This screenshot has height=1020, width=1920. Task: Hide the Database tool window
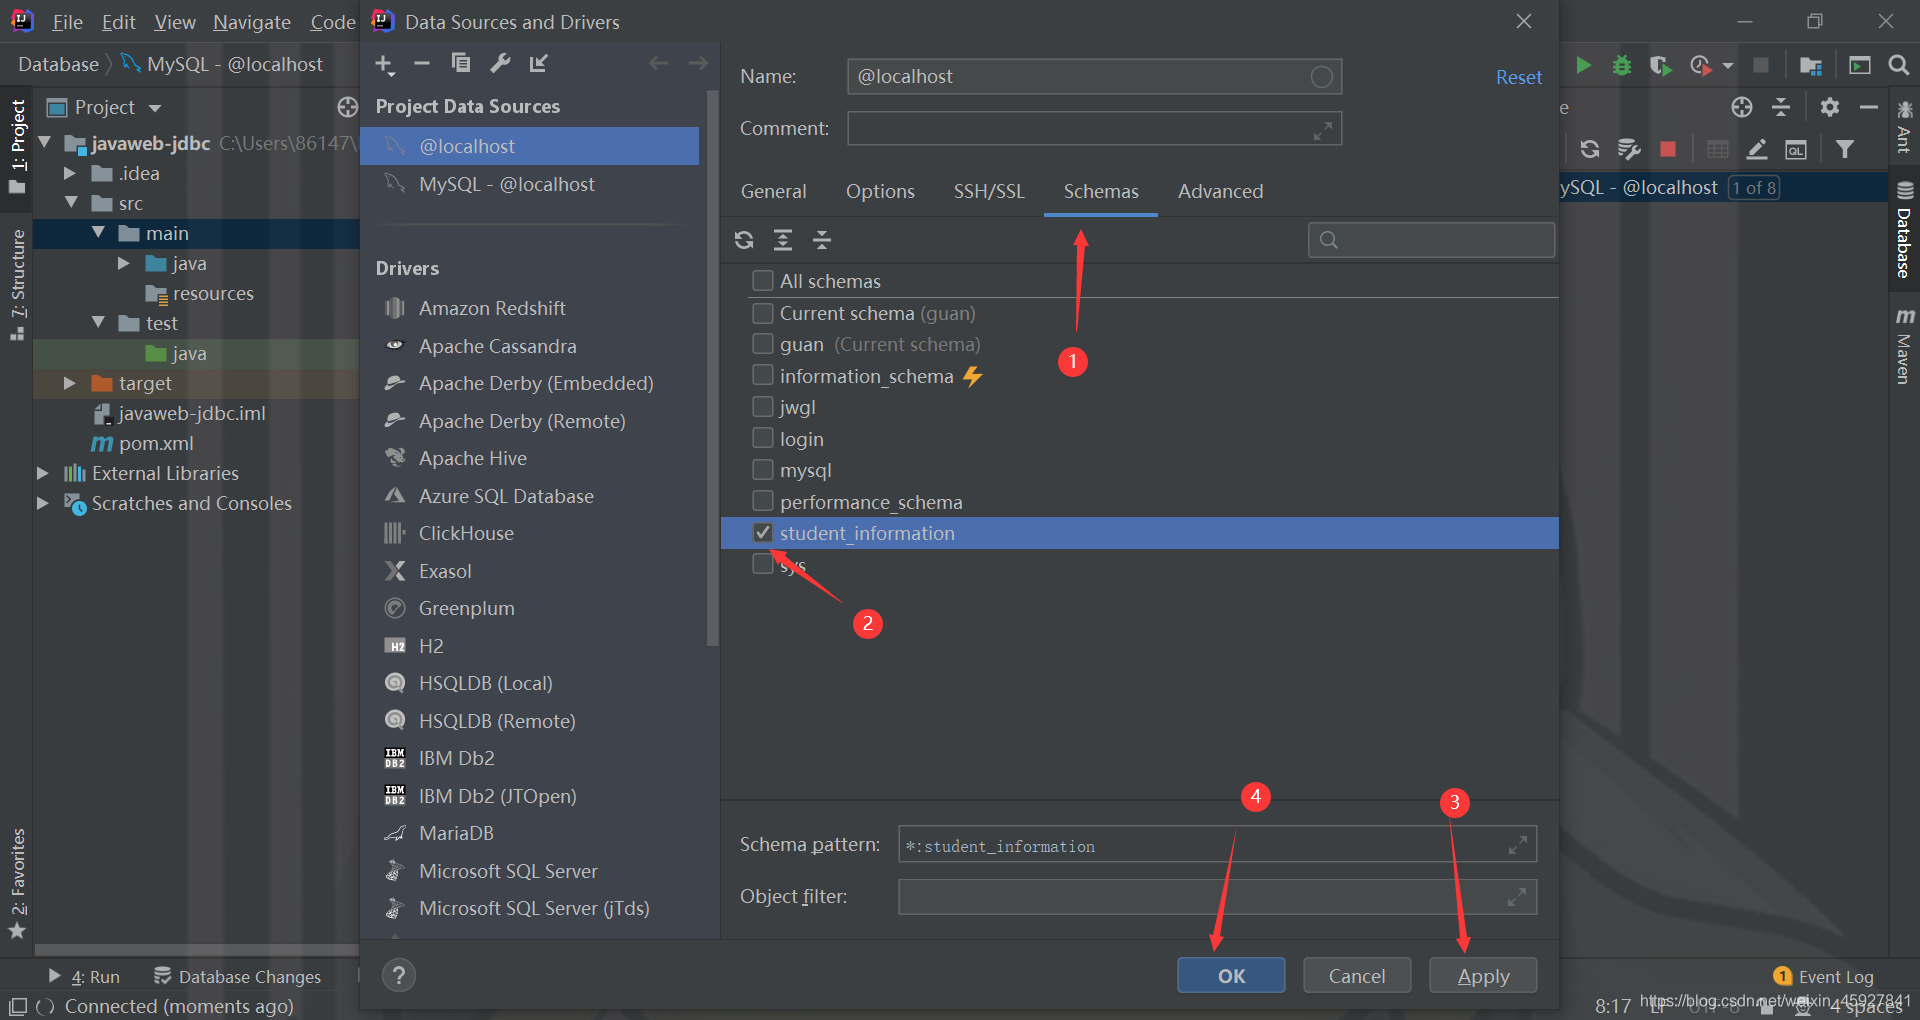[1869, 107]
